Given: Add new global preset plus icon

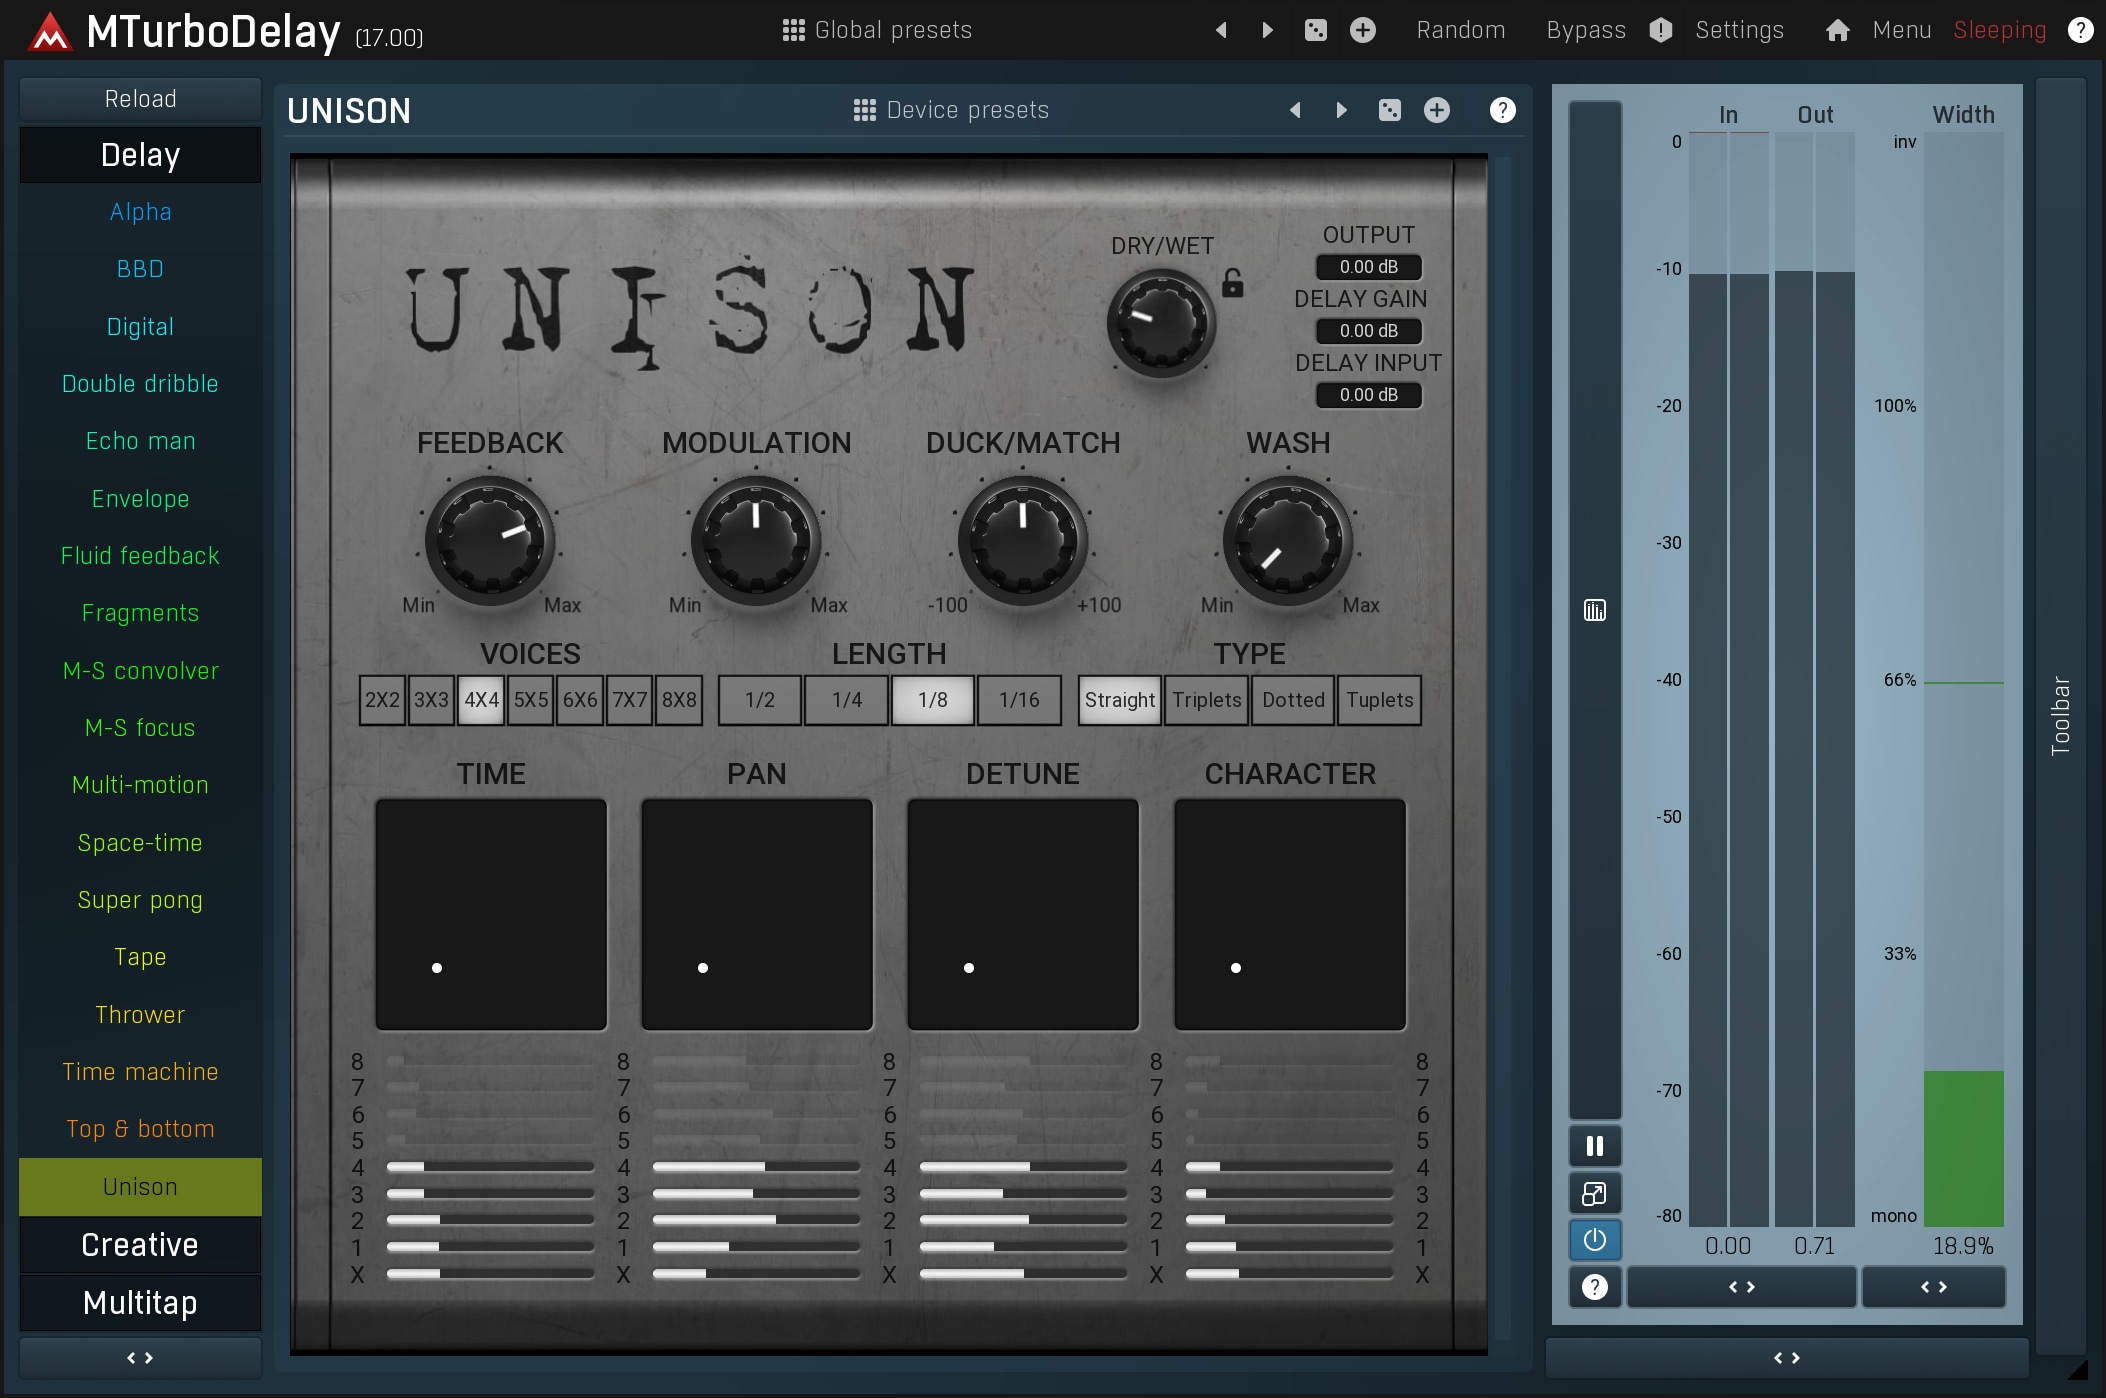Looking at the screenshot, I should 1362,30.
